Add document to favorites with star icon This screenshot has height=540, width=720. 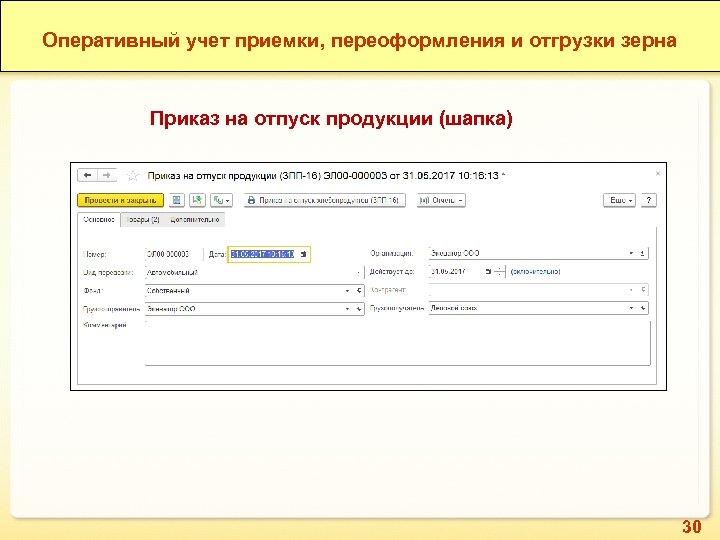point(132,175)
